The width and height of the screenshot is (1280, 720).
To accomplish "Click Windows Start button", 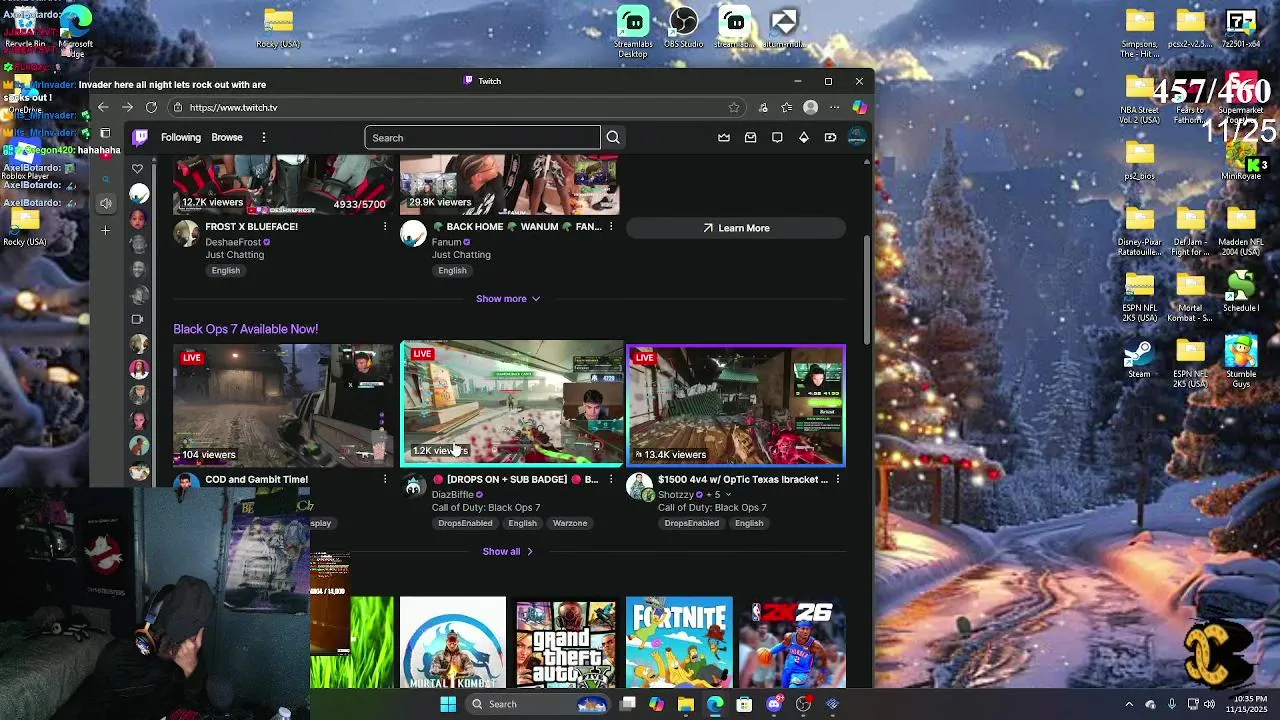I will [x=448, y=704].
